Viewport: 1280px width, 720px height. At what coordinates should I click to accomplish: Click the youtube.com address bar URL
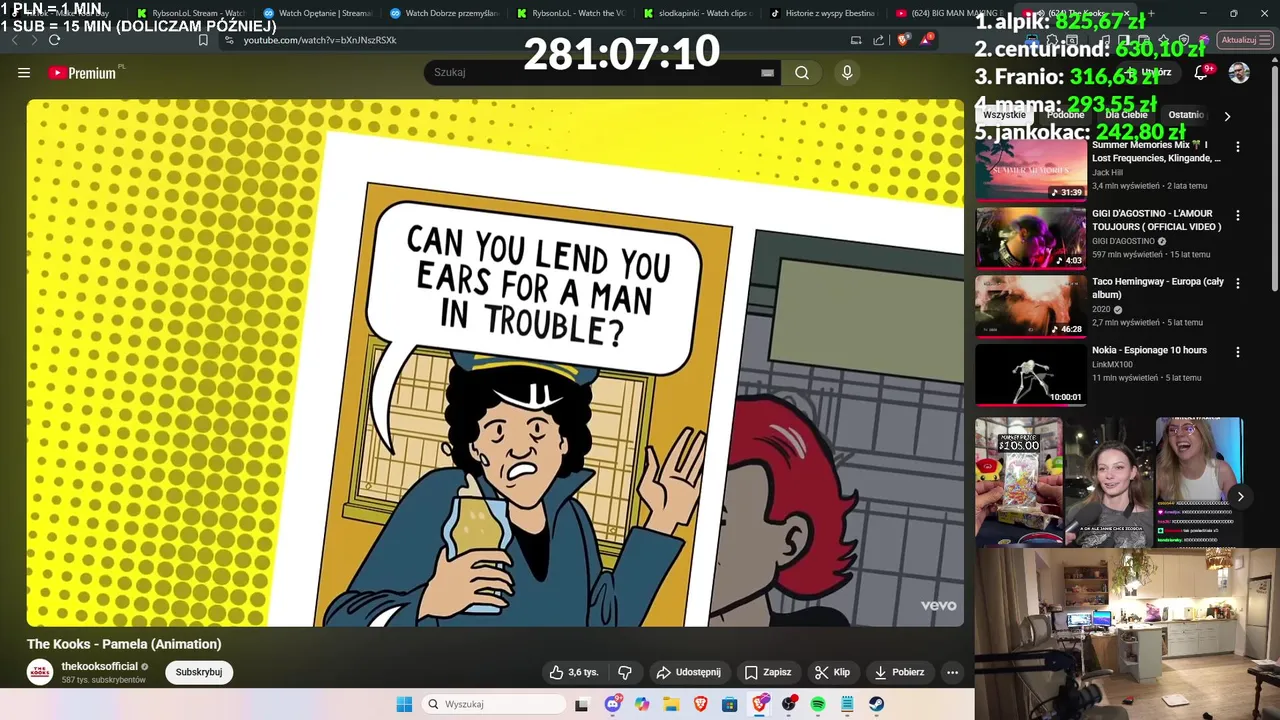(x=320, y=40)
